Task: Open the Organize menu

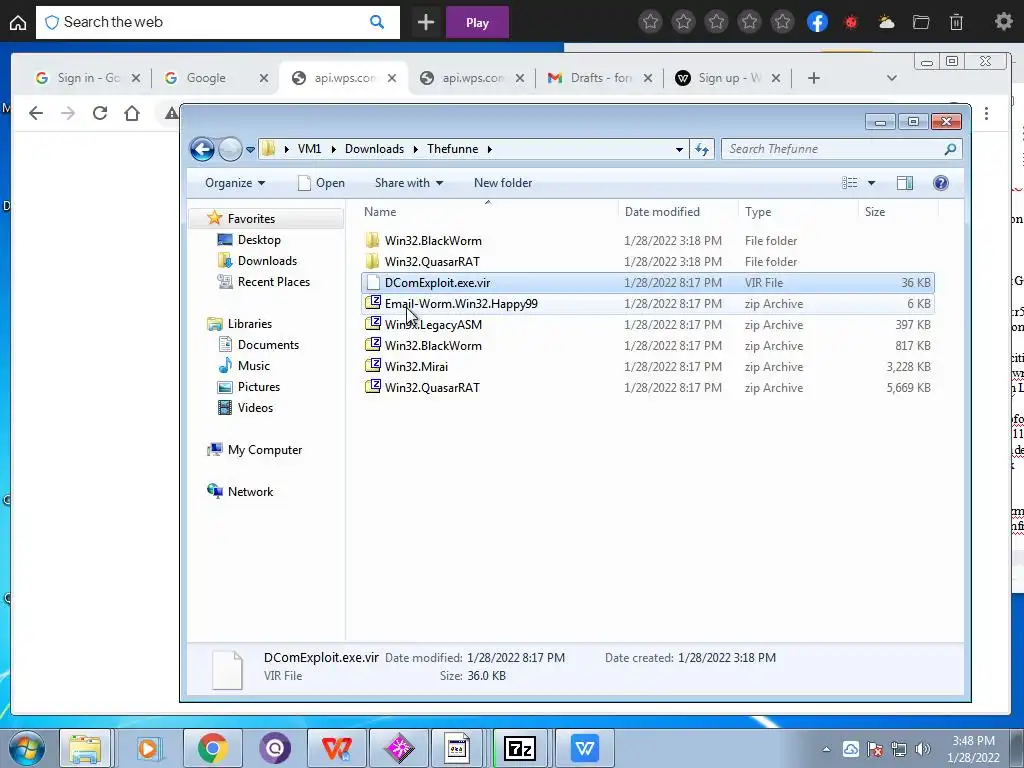Action: click(234, 183)
